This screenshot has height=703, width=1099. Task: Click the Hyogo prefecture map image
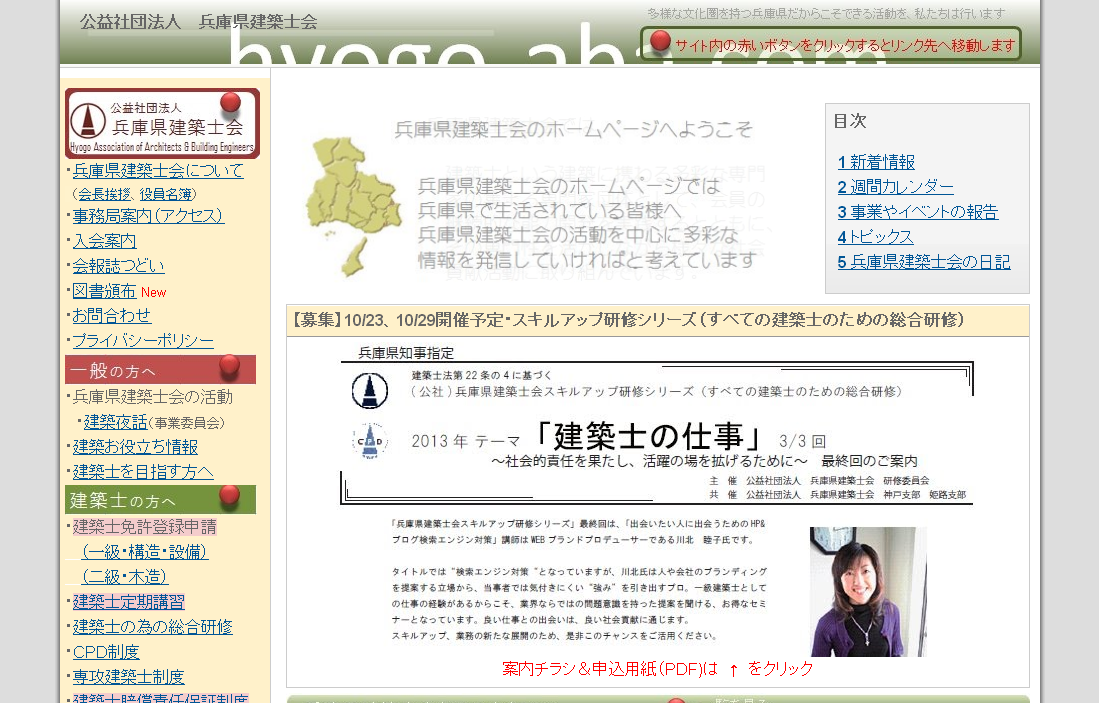(x=353, y=206)
